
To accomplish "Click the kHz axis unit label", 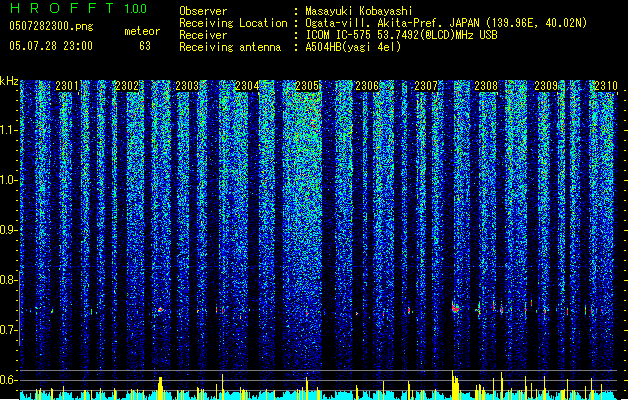I will click(9, 81).
